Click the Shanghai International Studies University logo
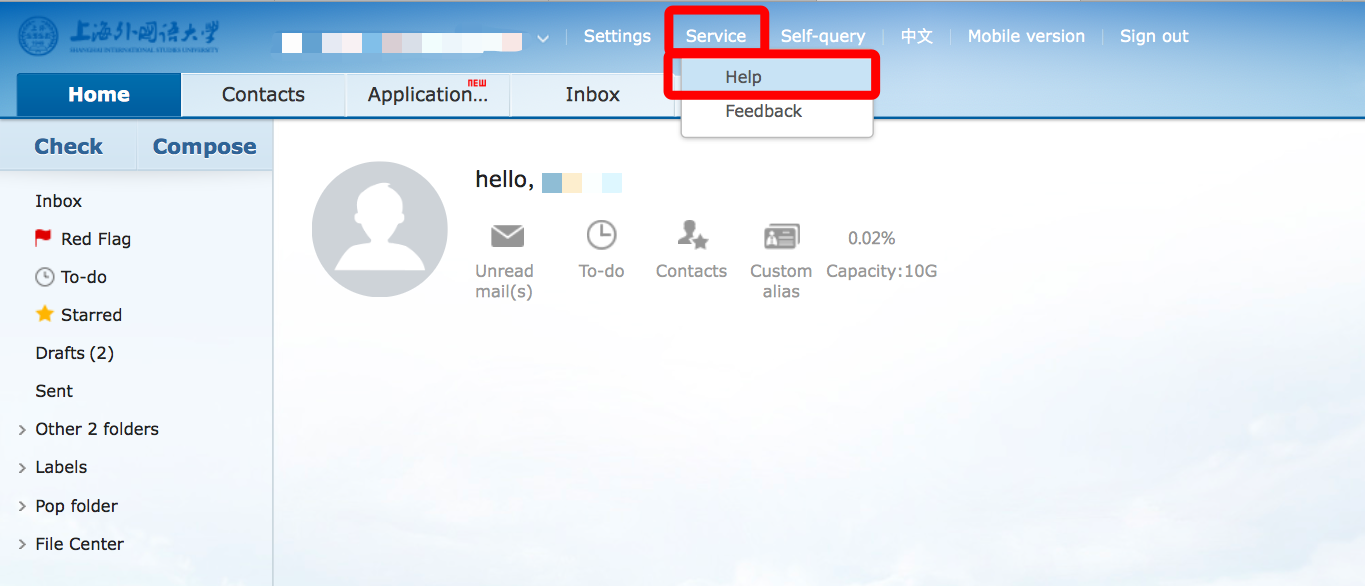 pos(119,36)
